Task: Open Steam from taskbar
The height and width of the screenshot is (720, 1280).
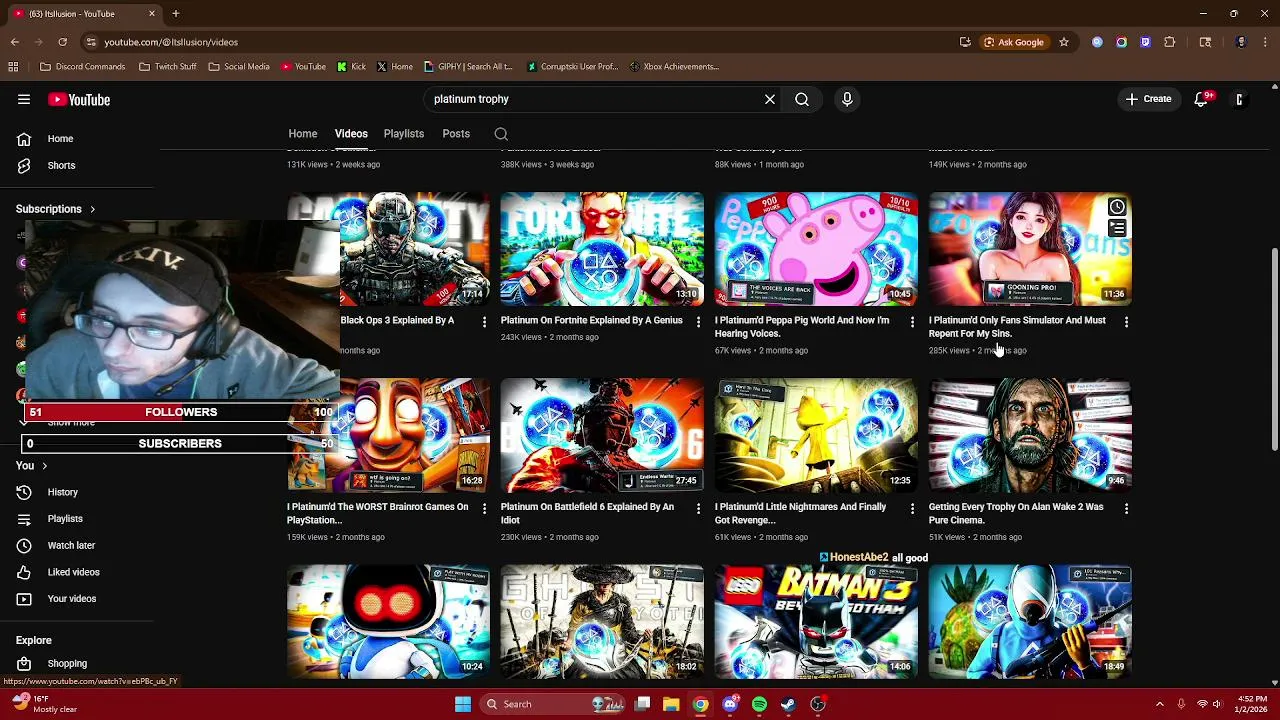Action: pyautogui.click(x=788, y=704)
